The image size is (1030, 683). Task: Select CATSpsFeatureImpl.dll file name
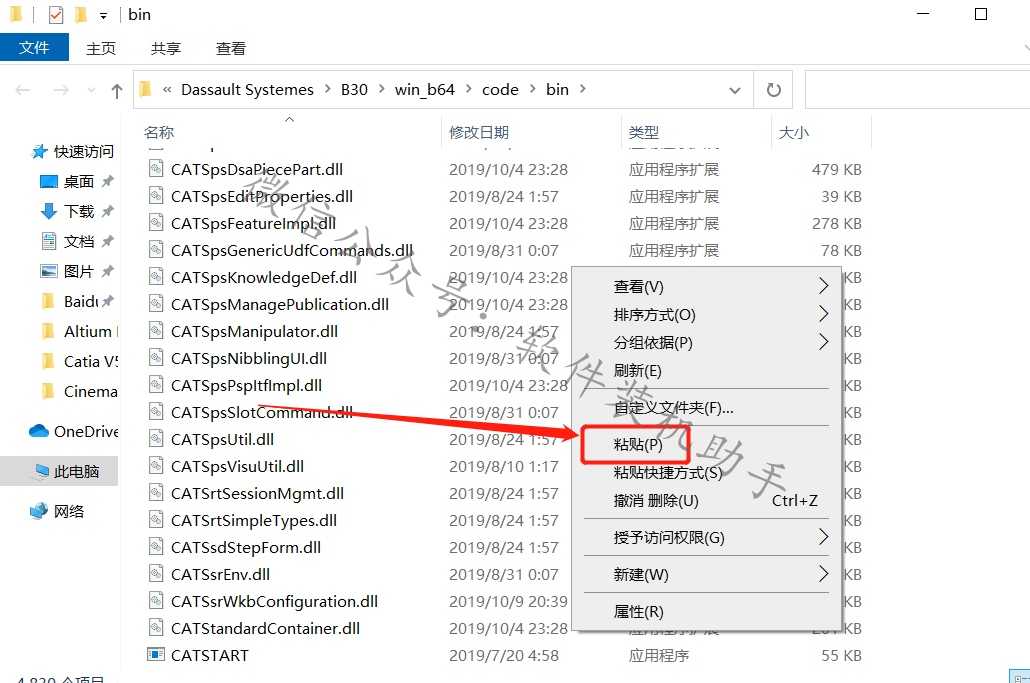254,223
